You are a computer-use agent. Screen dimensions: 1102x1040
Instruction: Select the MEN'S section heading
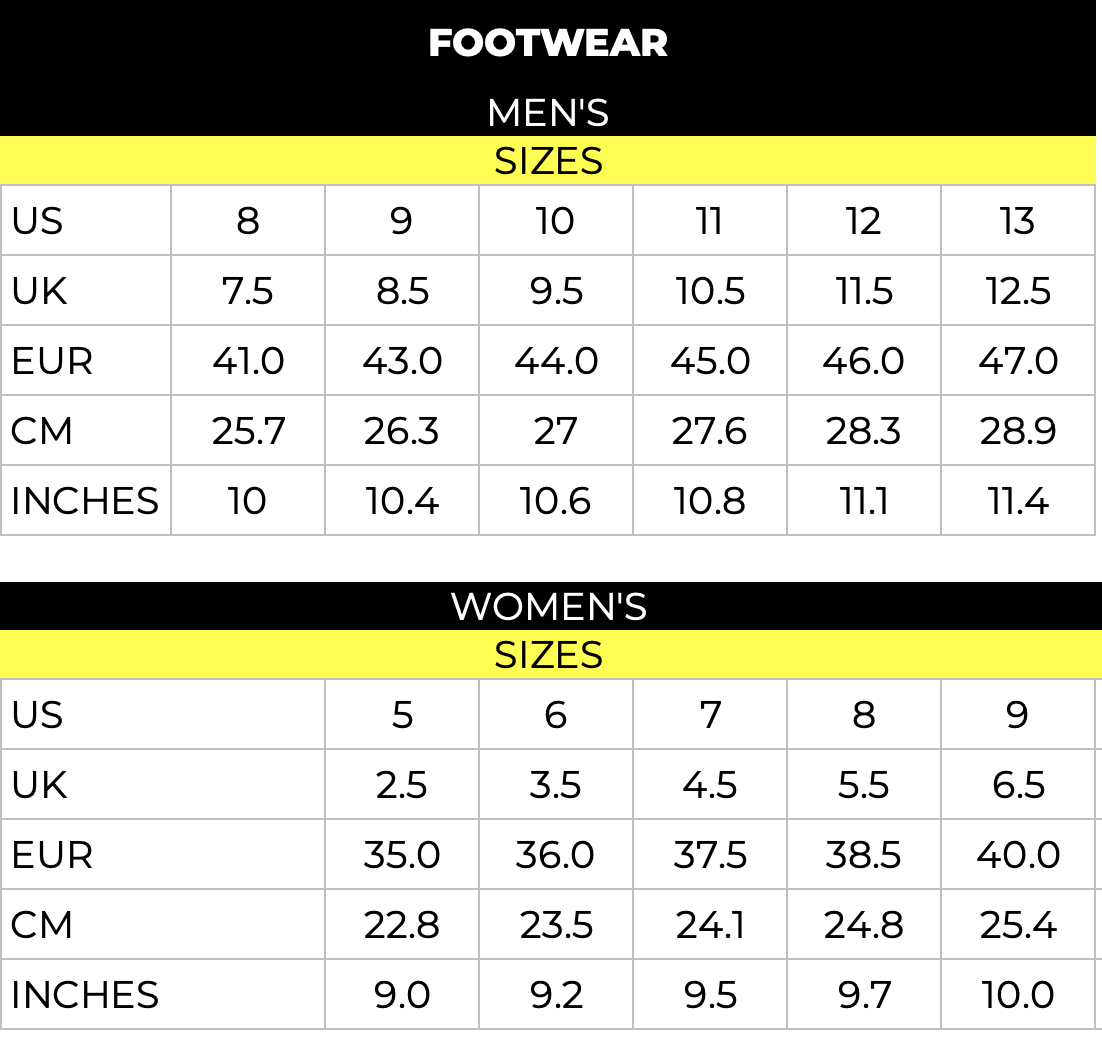click(x=548, y=113)
